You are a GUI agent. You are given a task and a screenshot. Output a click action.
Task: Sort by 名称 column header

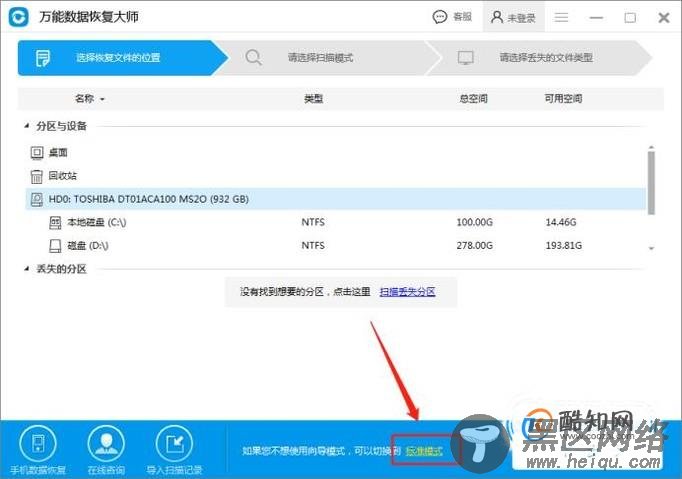point(90,99)
